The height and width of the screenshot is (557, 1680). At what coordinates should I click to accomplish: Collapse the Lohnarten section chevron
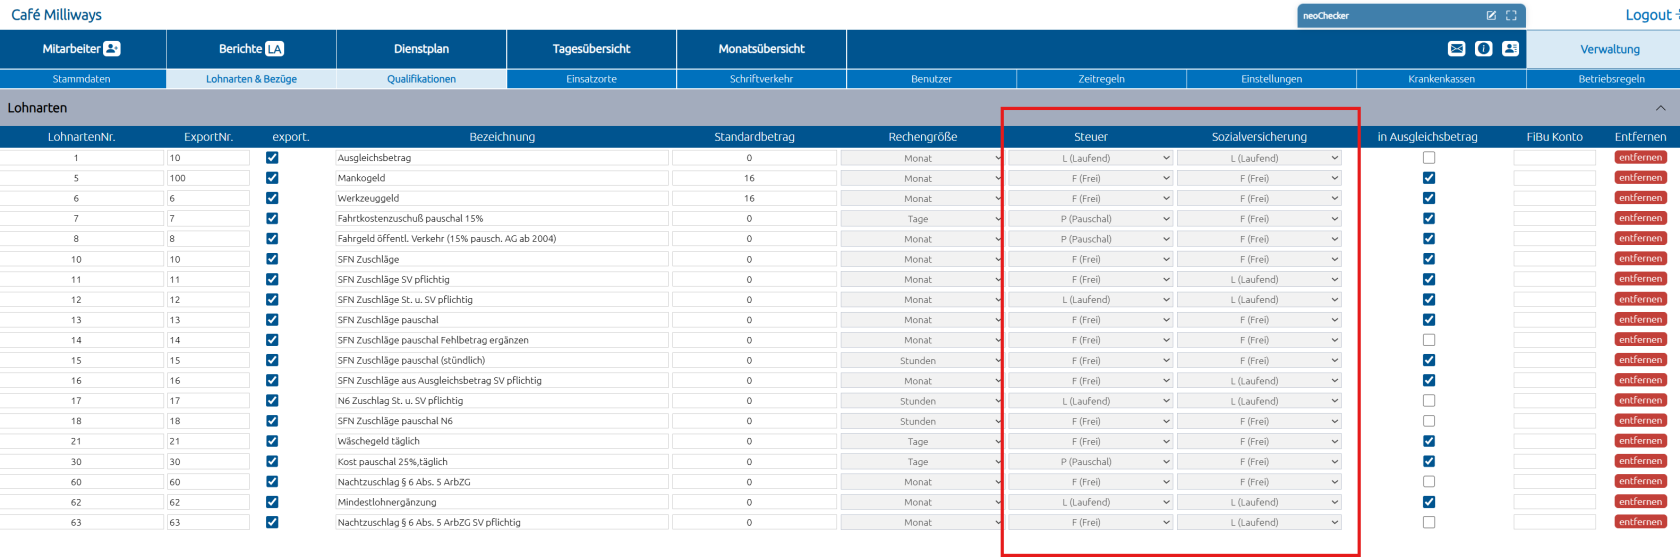1660,108
